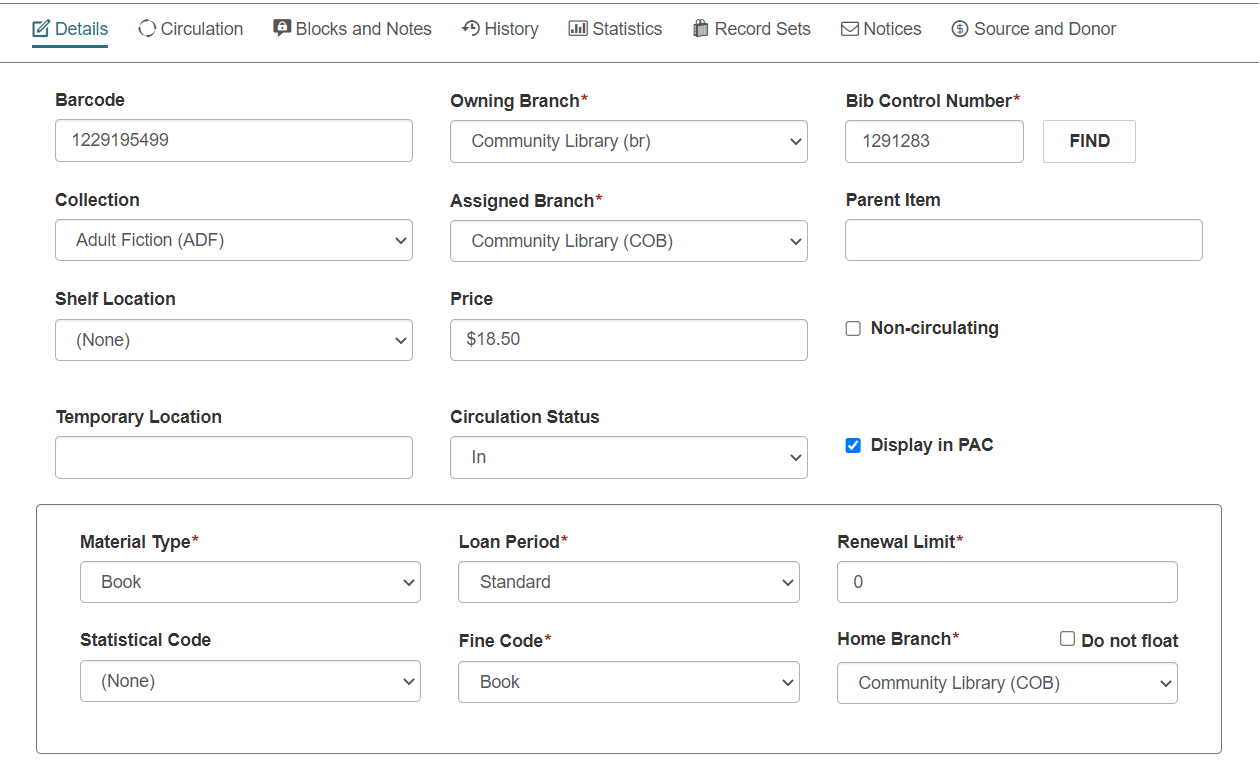The image size is (1260, 763).
Task: Enable the Non-circulating checkbox
Action: [x=853, y=328]
